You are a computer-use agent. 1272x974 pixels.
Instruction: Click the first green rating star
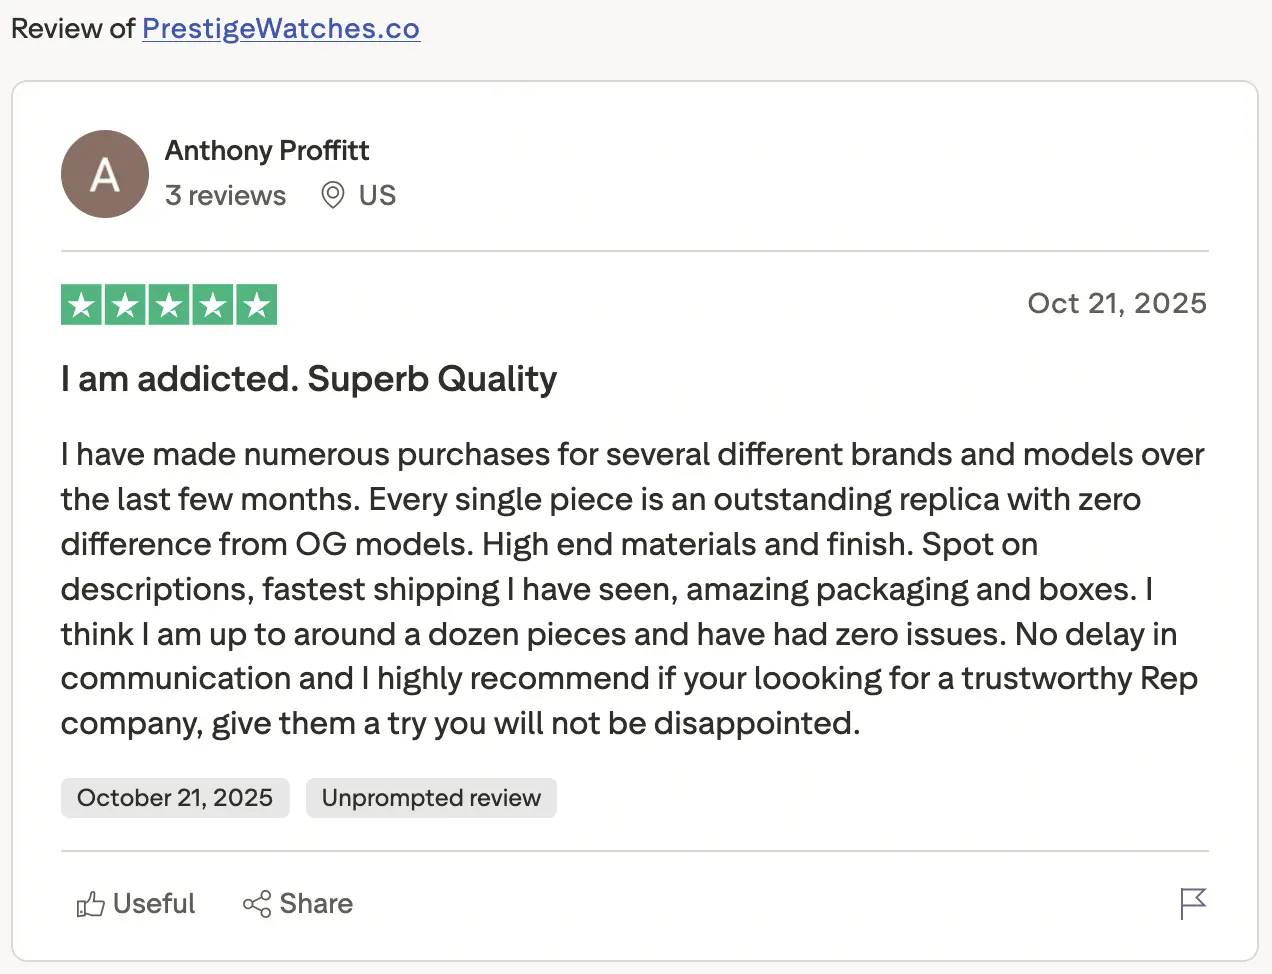coord(82,305)
